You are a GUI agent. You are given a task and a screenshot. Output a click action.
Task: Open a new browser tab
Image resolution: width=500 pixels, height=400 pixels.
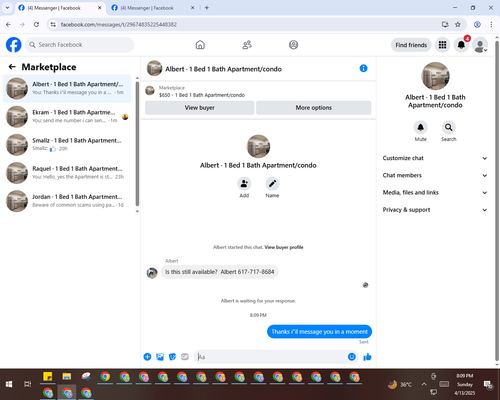[207, 8]
